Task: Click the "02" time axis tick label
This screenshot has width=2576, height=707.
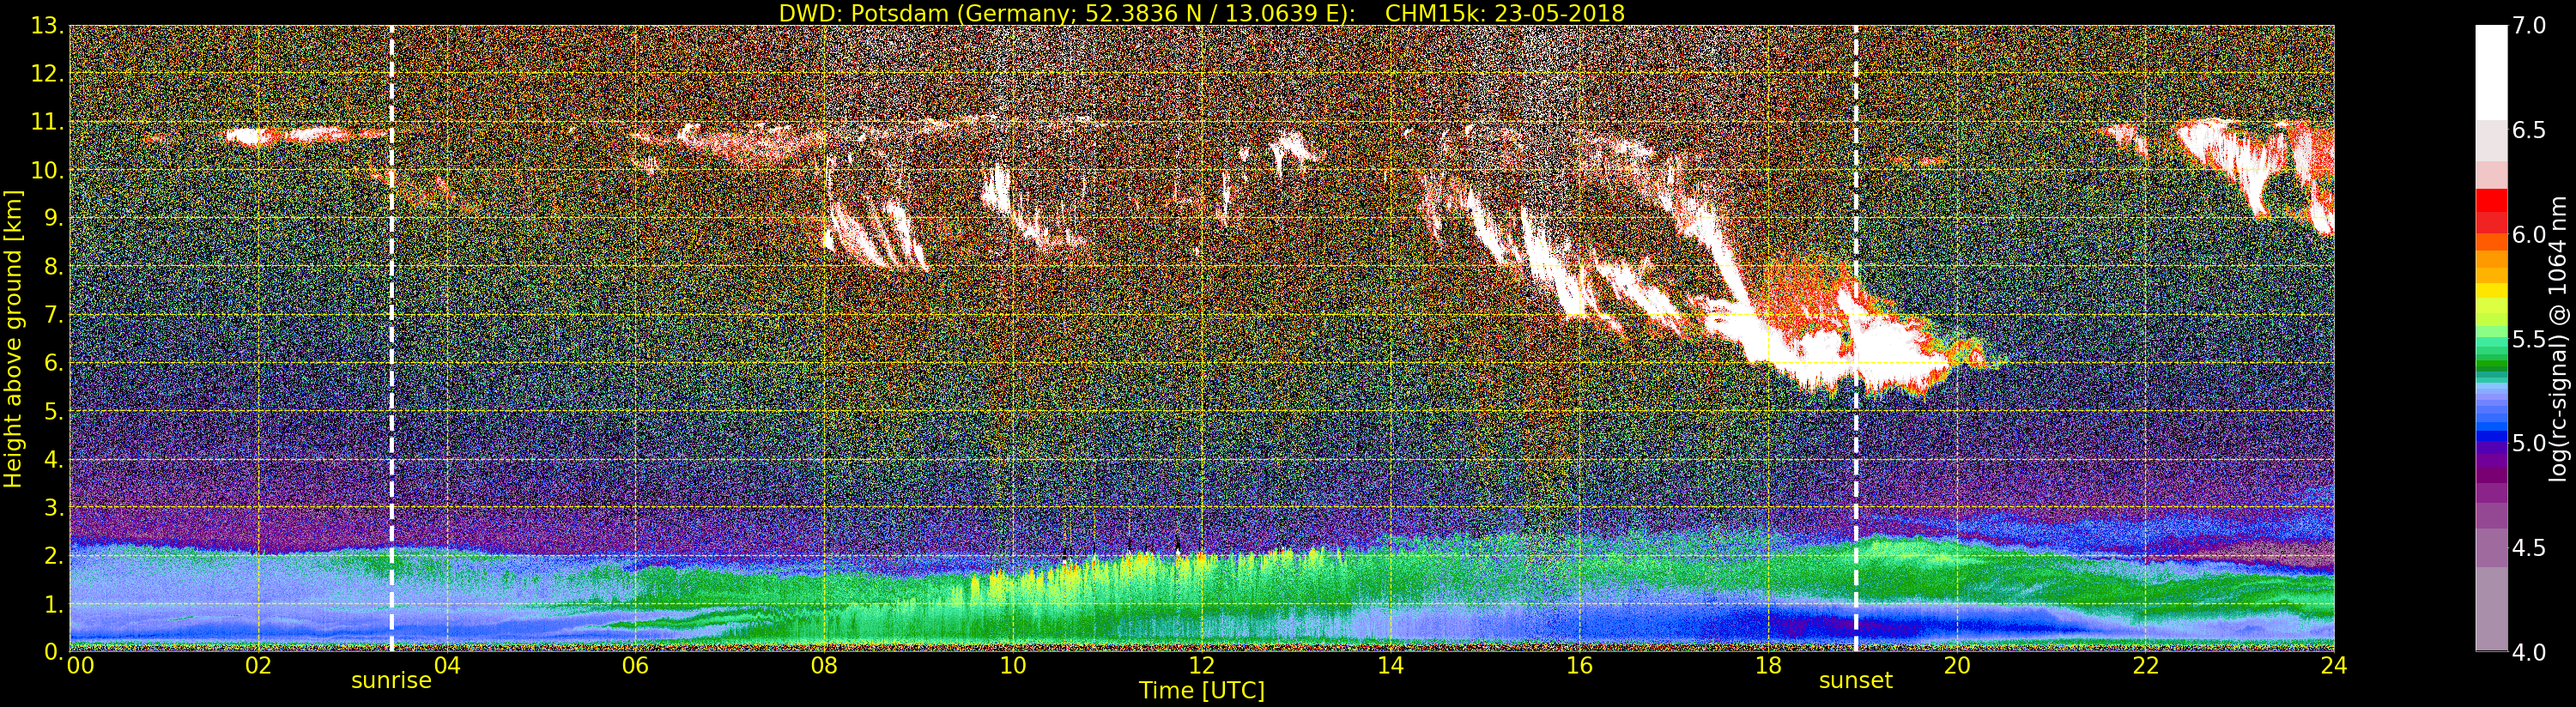Action: point(258,665)
